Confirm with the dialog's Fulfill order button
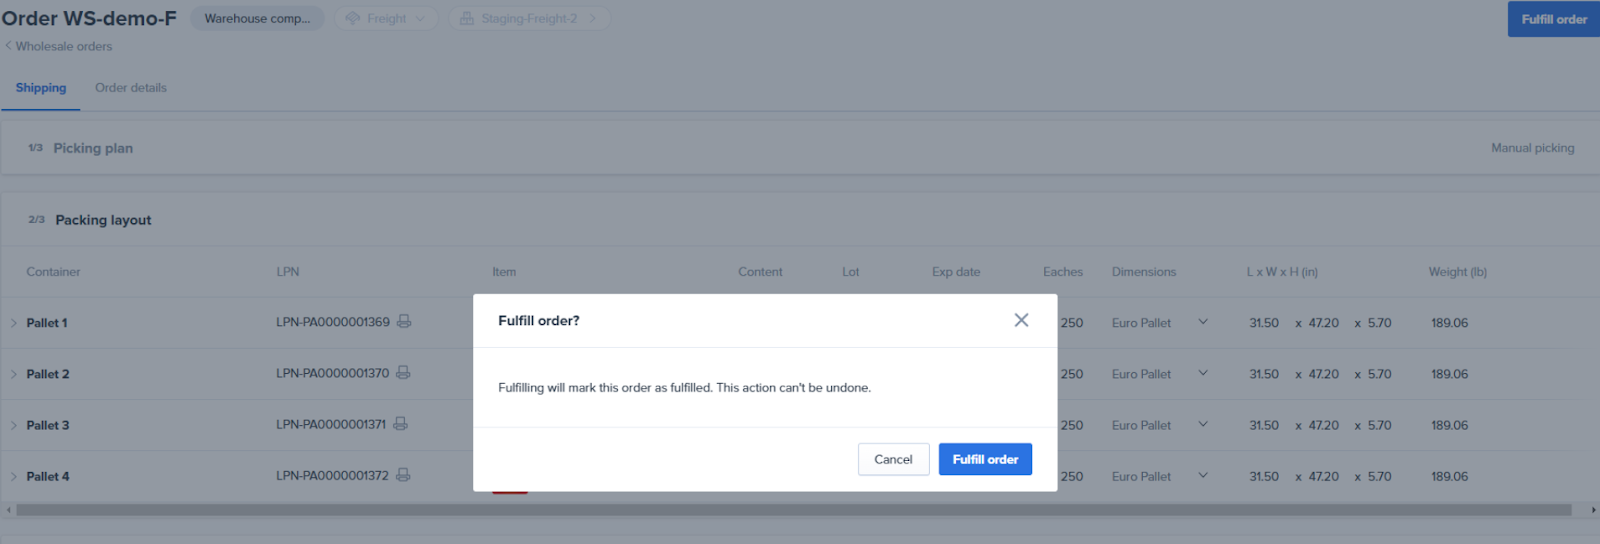 pyautogui.click(x=985, y=459)
